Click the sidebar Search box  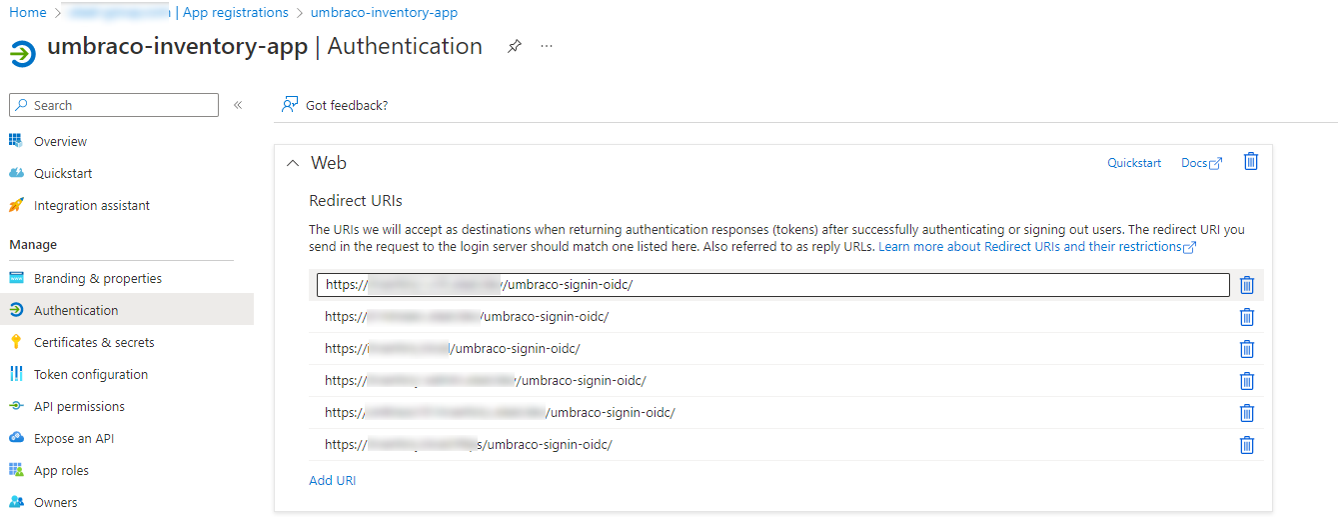(114, 105)
